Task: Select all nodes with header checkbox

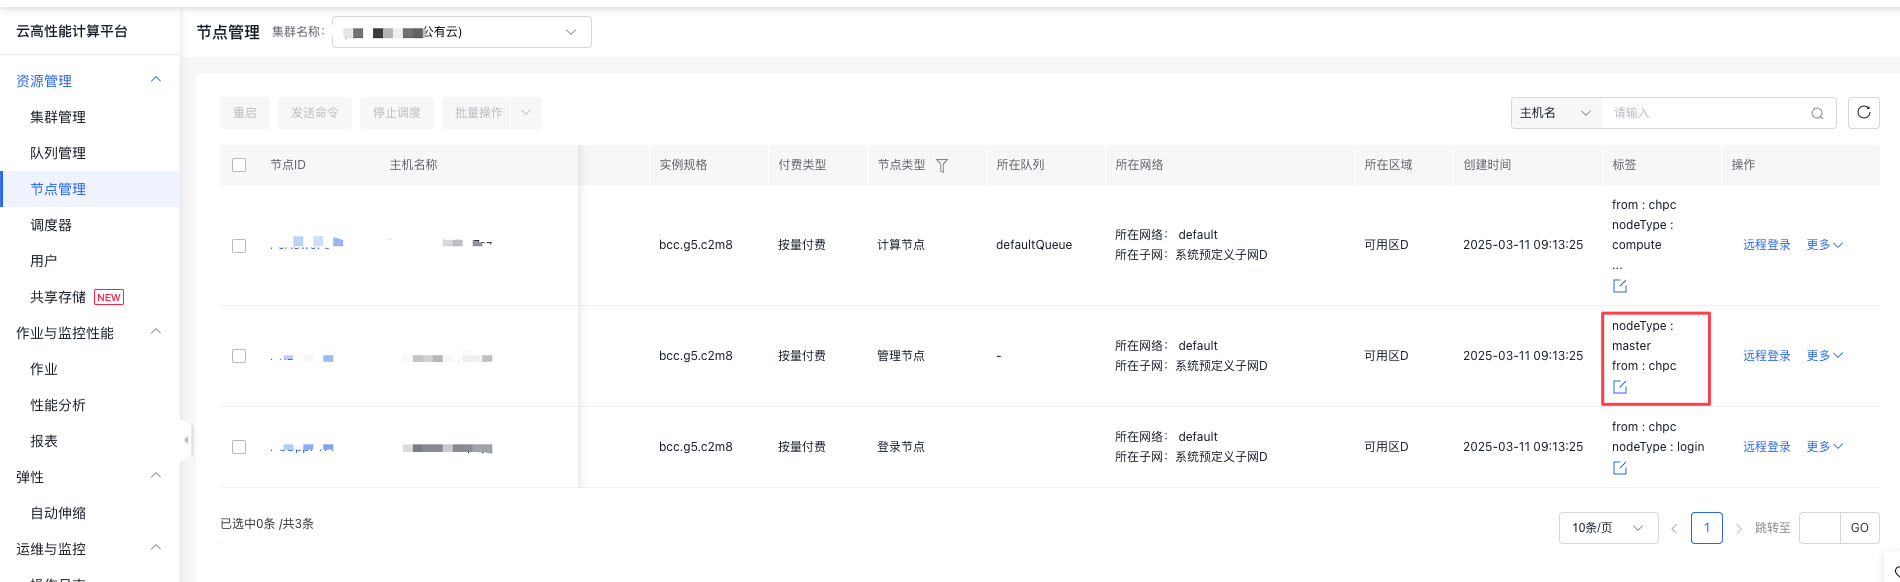Action: tap(239, 165)
